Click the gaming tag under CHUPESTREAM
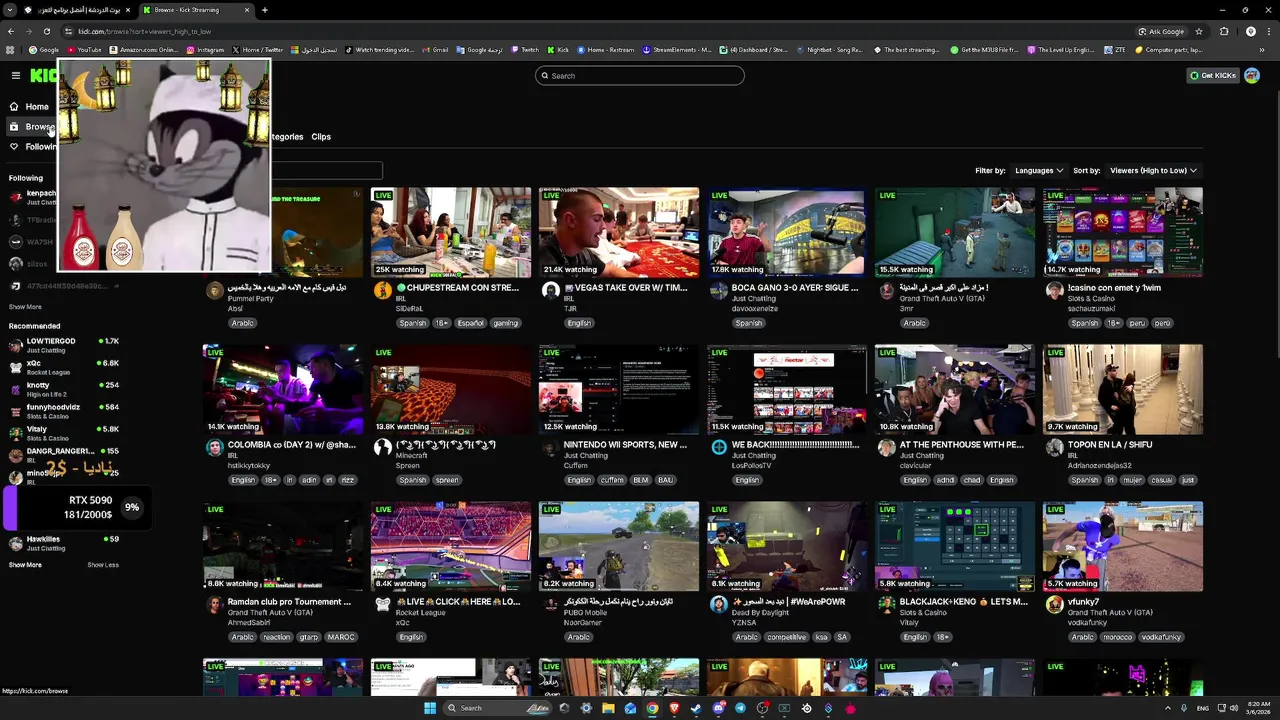This screenshot has height=720, width=1280. (506, 323)
